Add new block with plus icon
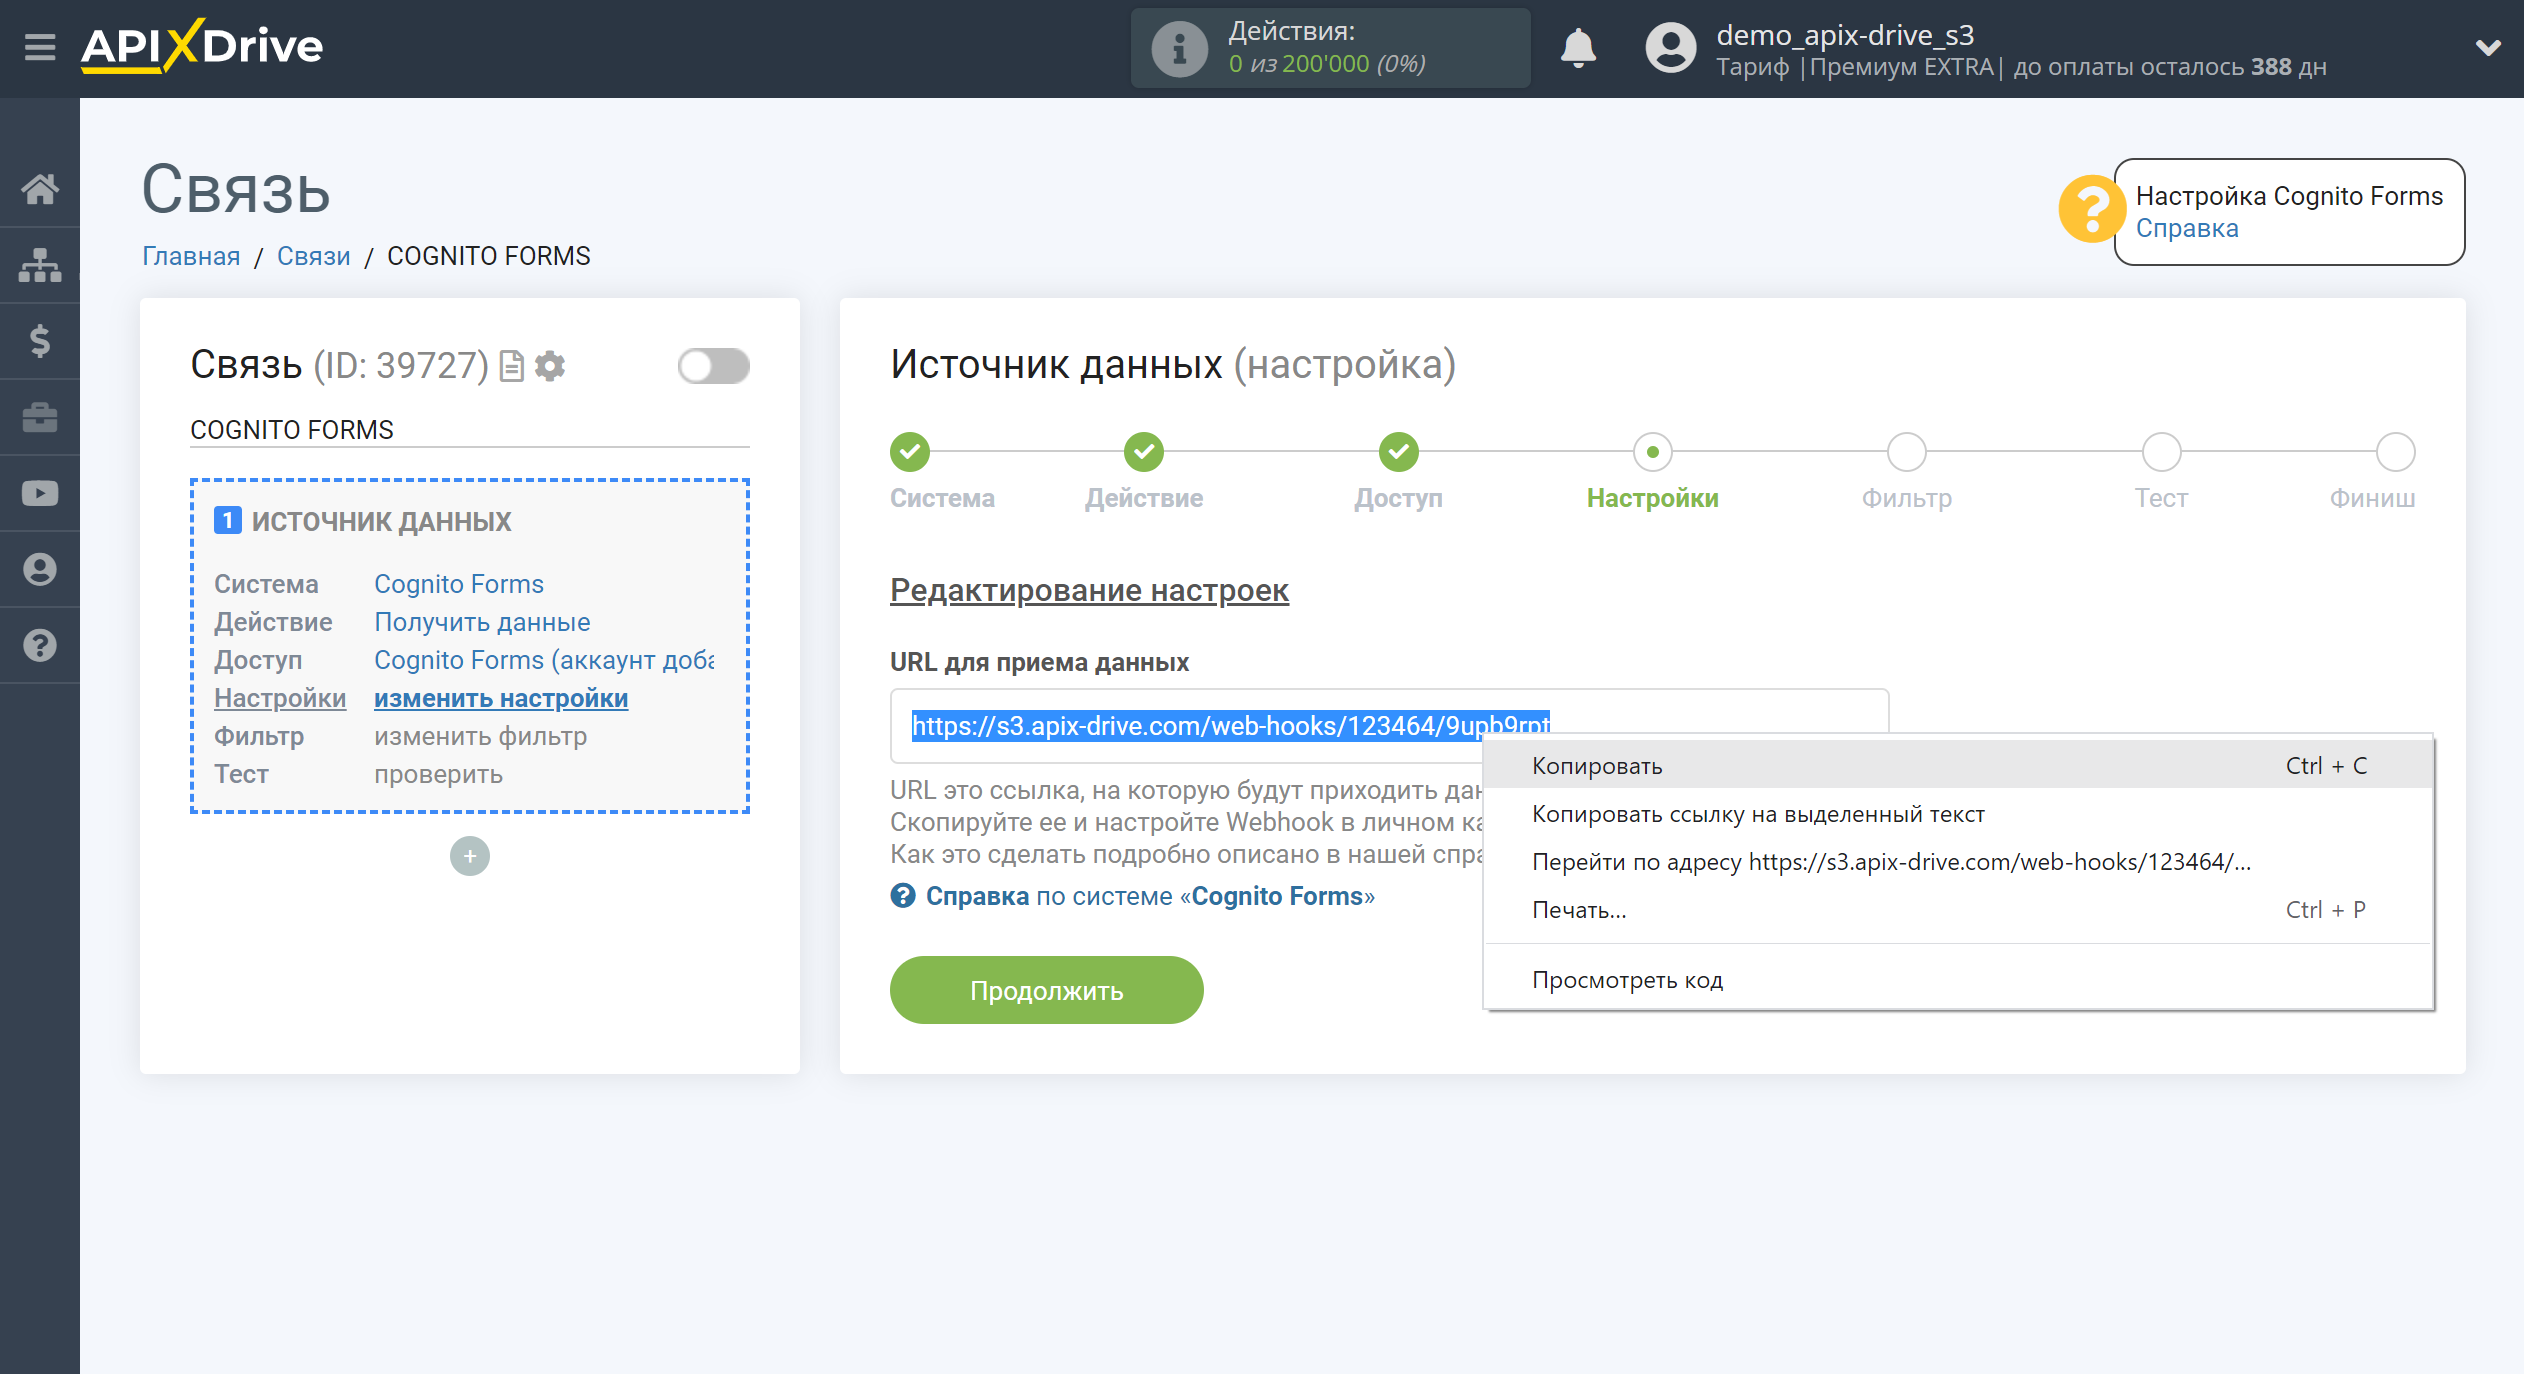This screenshot has width=2524, height=1374. click(x=470, y=856)
